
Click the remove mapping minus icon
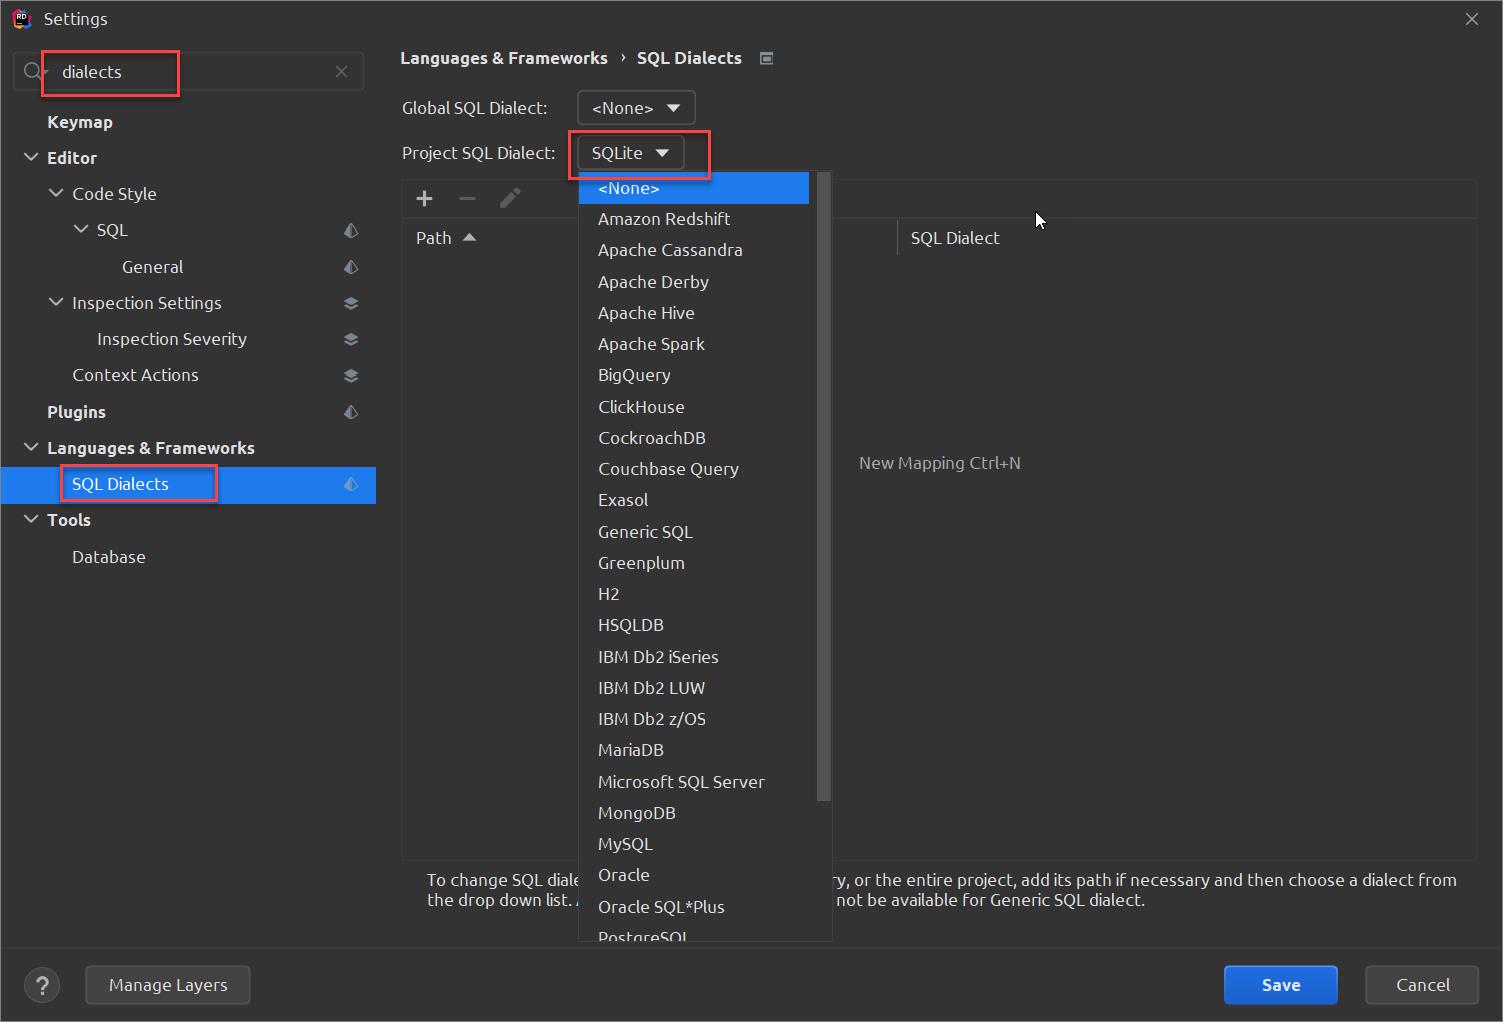pos(467,198)
